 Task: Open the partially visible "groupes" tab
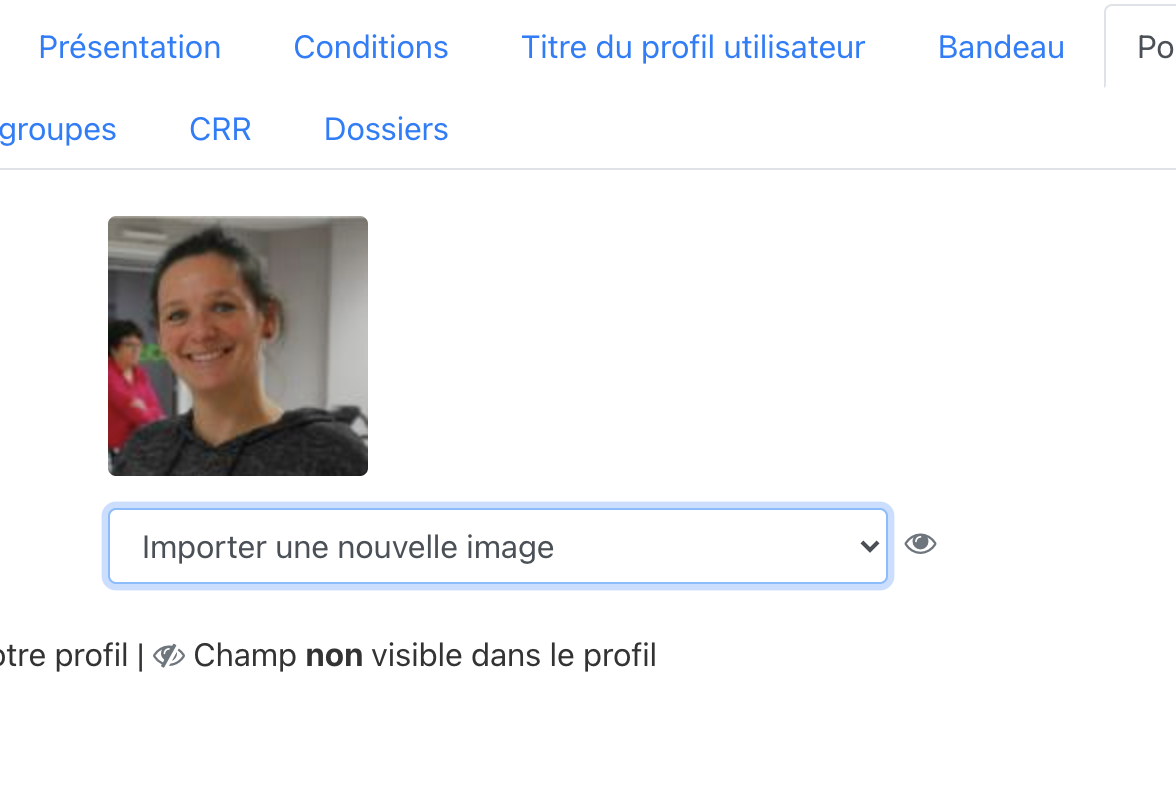coord(58,130)
